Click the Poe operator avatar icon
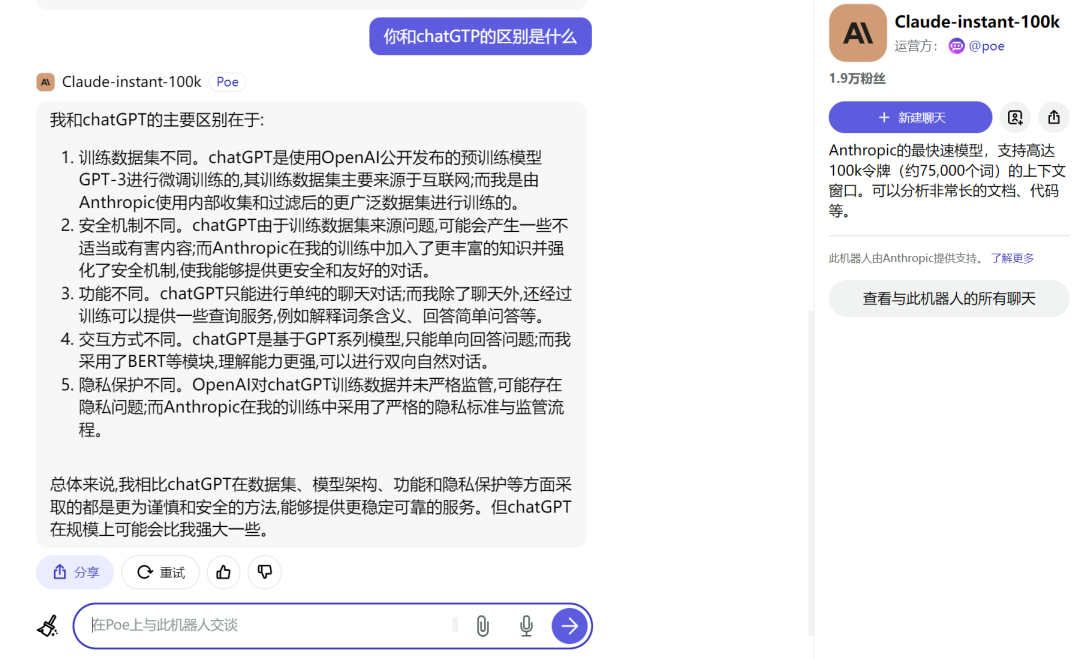The image size is (1080, 659). [x=957, y=46]
